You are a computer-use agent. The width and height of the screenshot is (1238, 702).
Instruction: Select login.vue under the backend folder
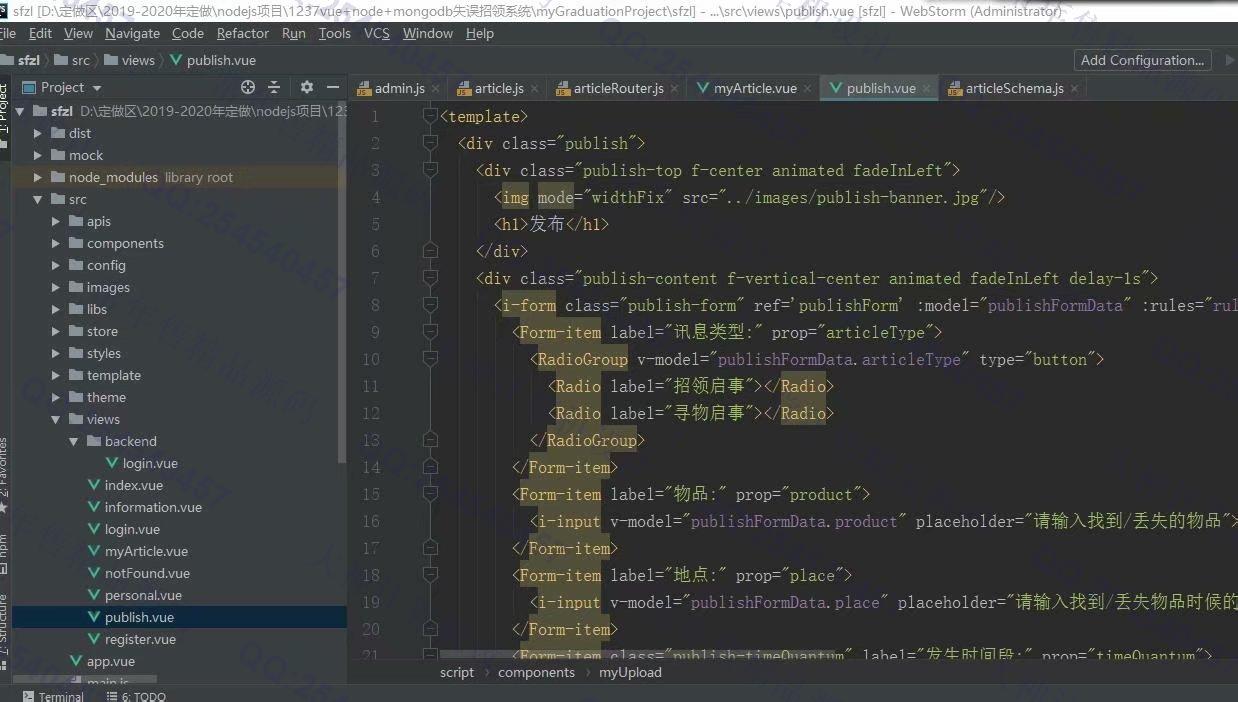pyautogui.click(x=150, y=463)
